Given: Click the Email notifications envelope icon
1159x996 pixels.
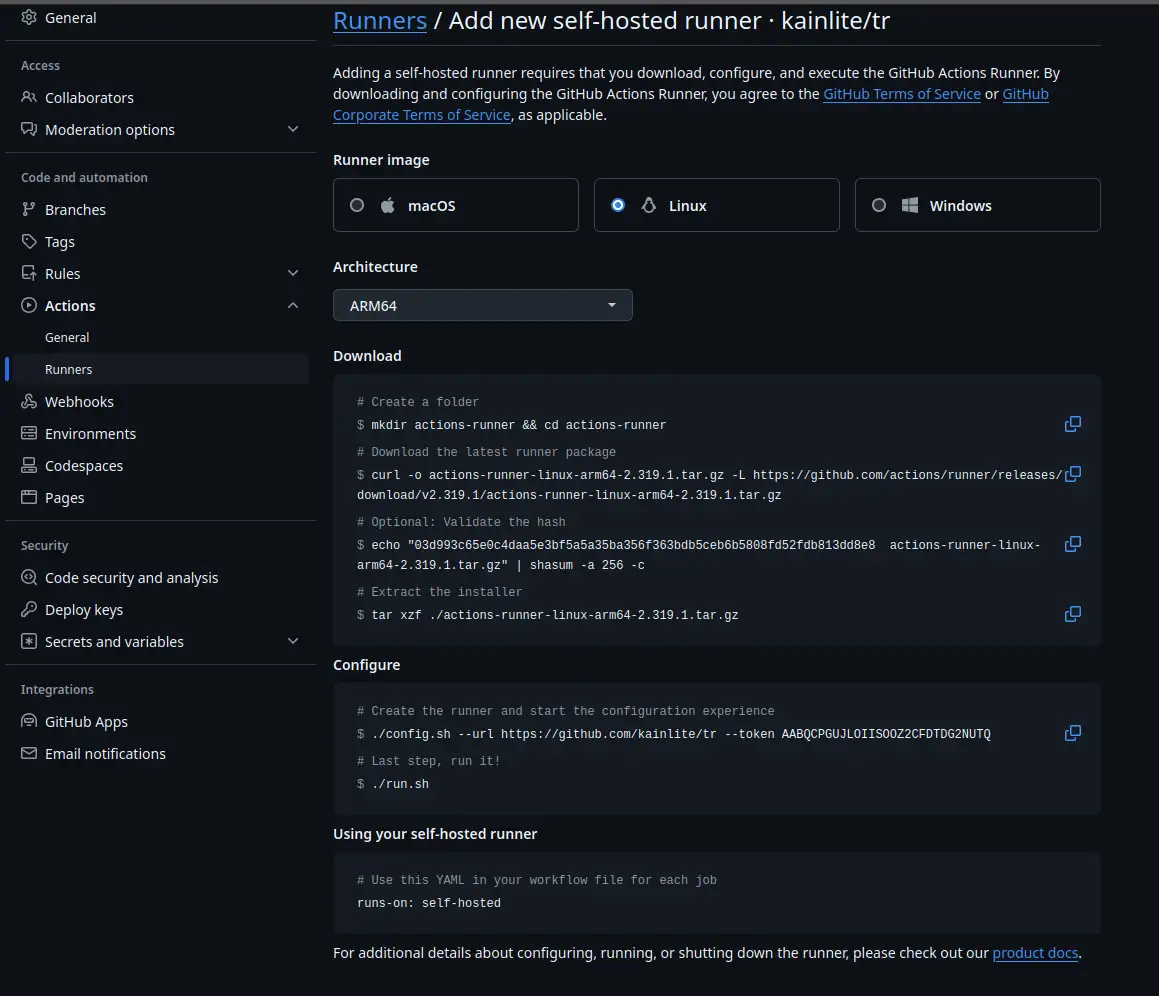Looking at the screenshot, I should (29, 753).
